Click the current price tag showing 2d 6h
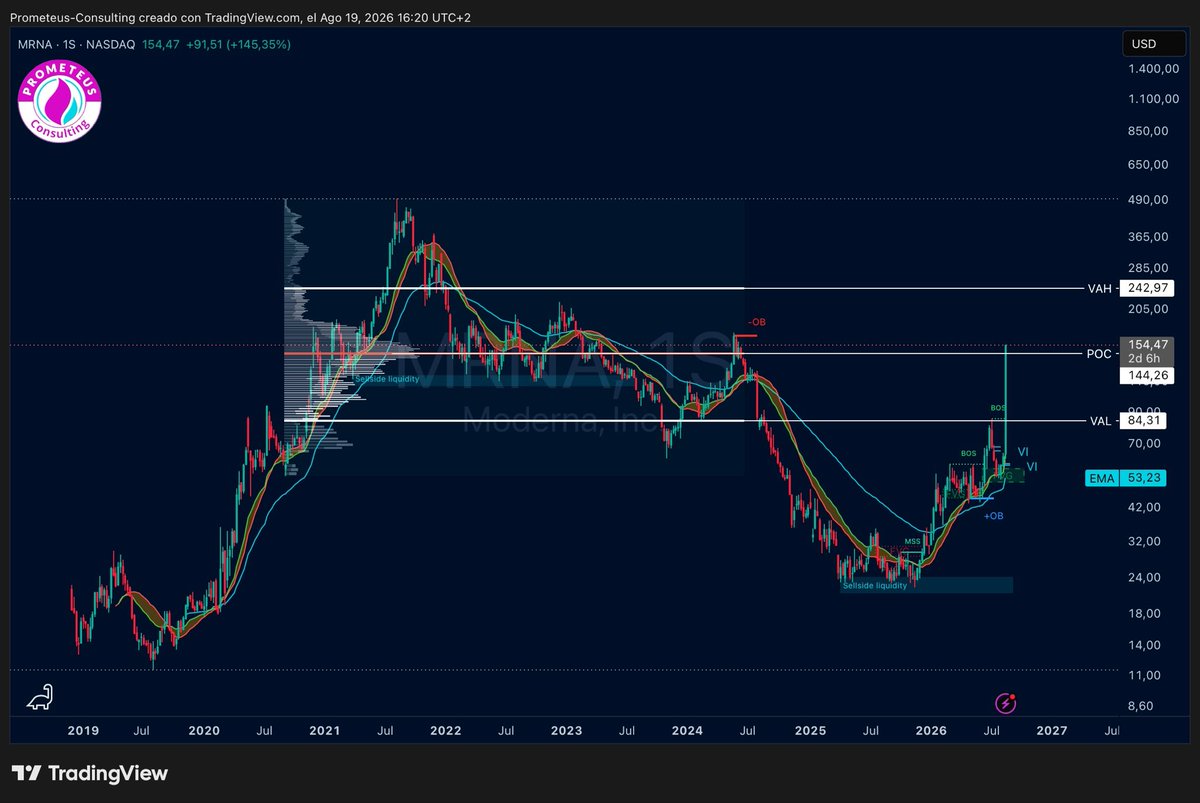The height and width of the screenshot is (803, 1200). (1145, 351)
